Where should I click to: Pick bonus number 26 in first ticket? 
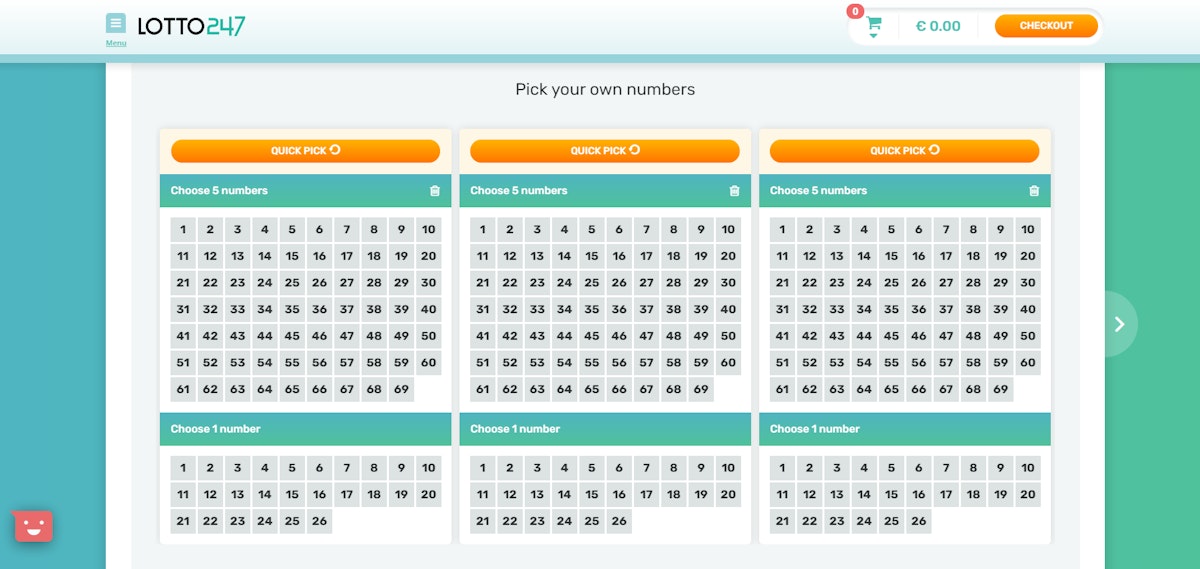pos(319,521)
